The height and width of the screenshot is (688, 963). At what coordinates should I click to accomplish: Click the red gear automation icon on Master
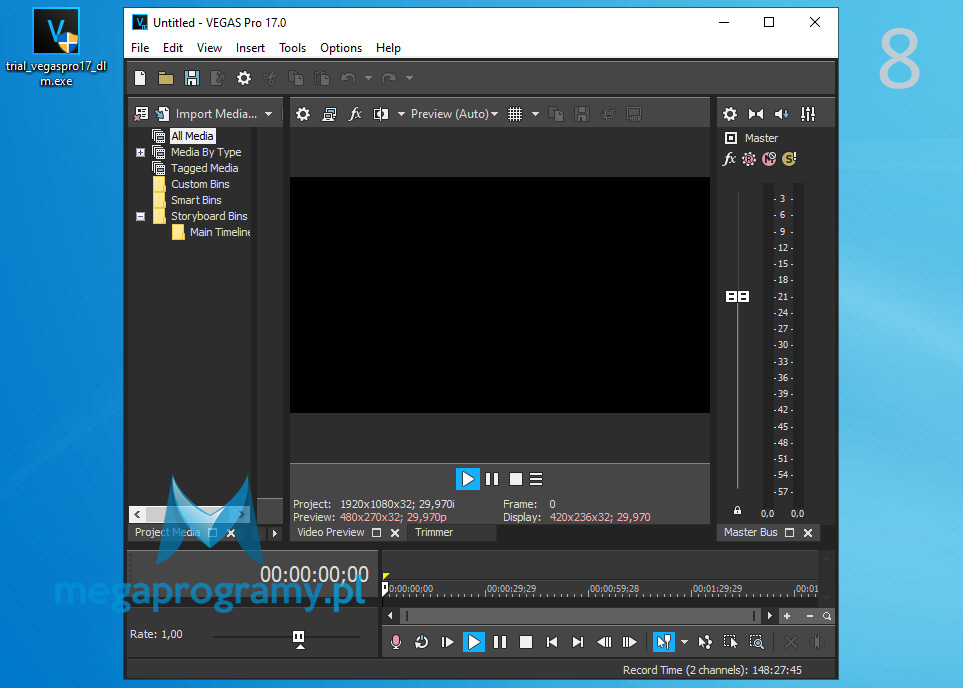pos(749,159)
